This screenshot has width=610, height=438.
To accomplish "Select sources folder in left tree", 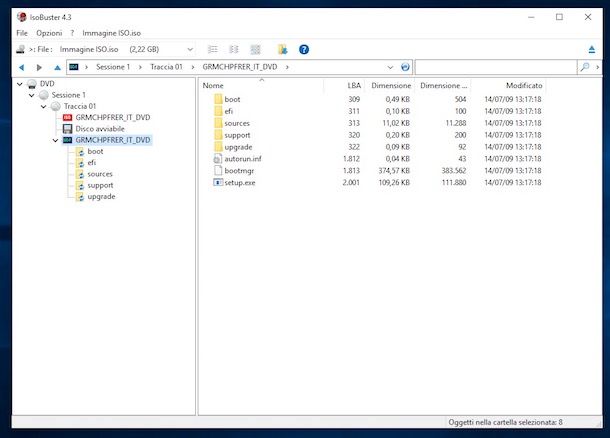I will [x=100, y=174].
